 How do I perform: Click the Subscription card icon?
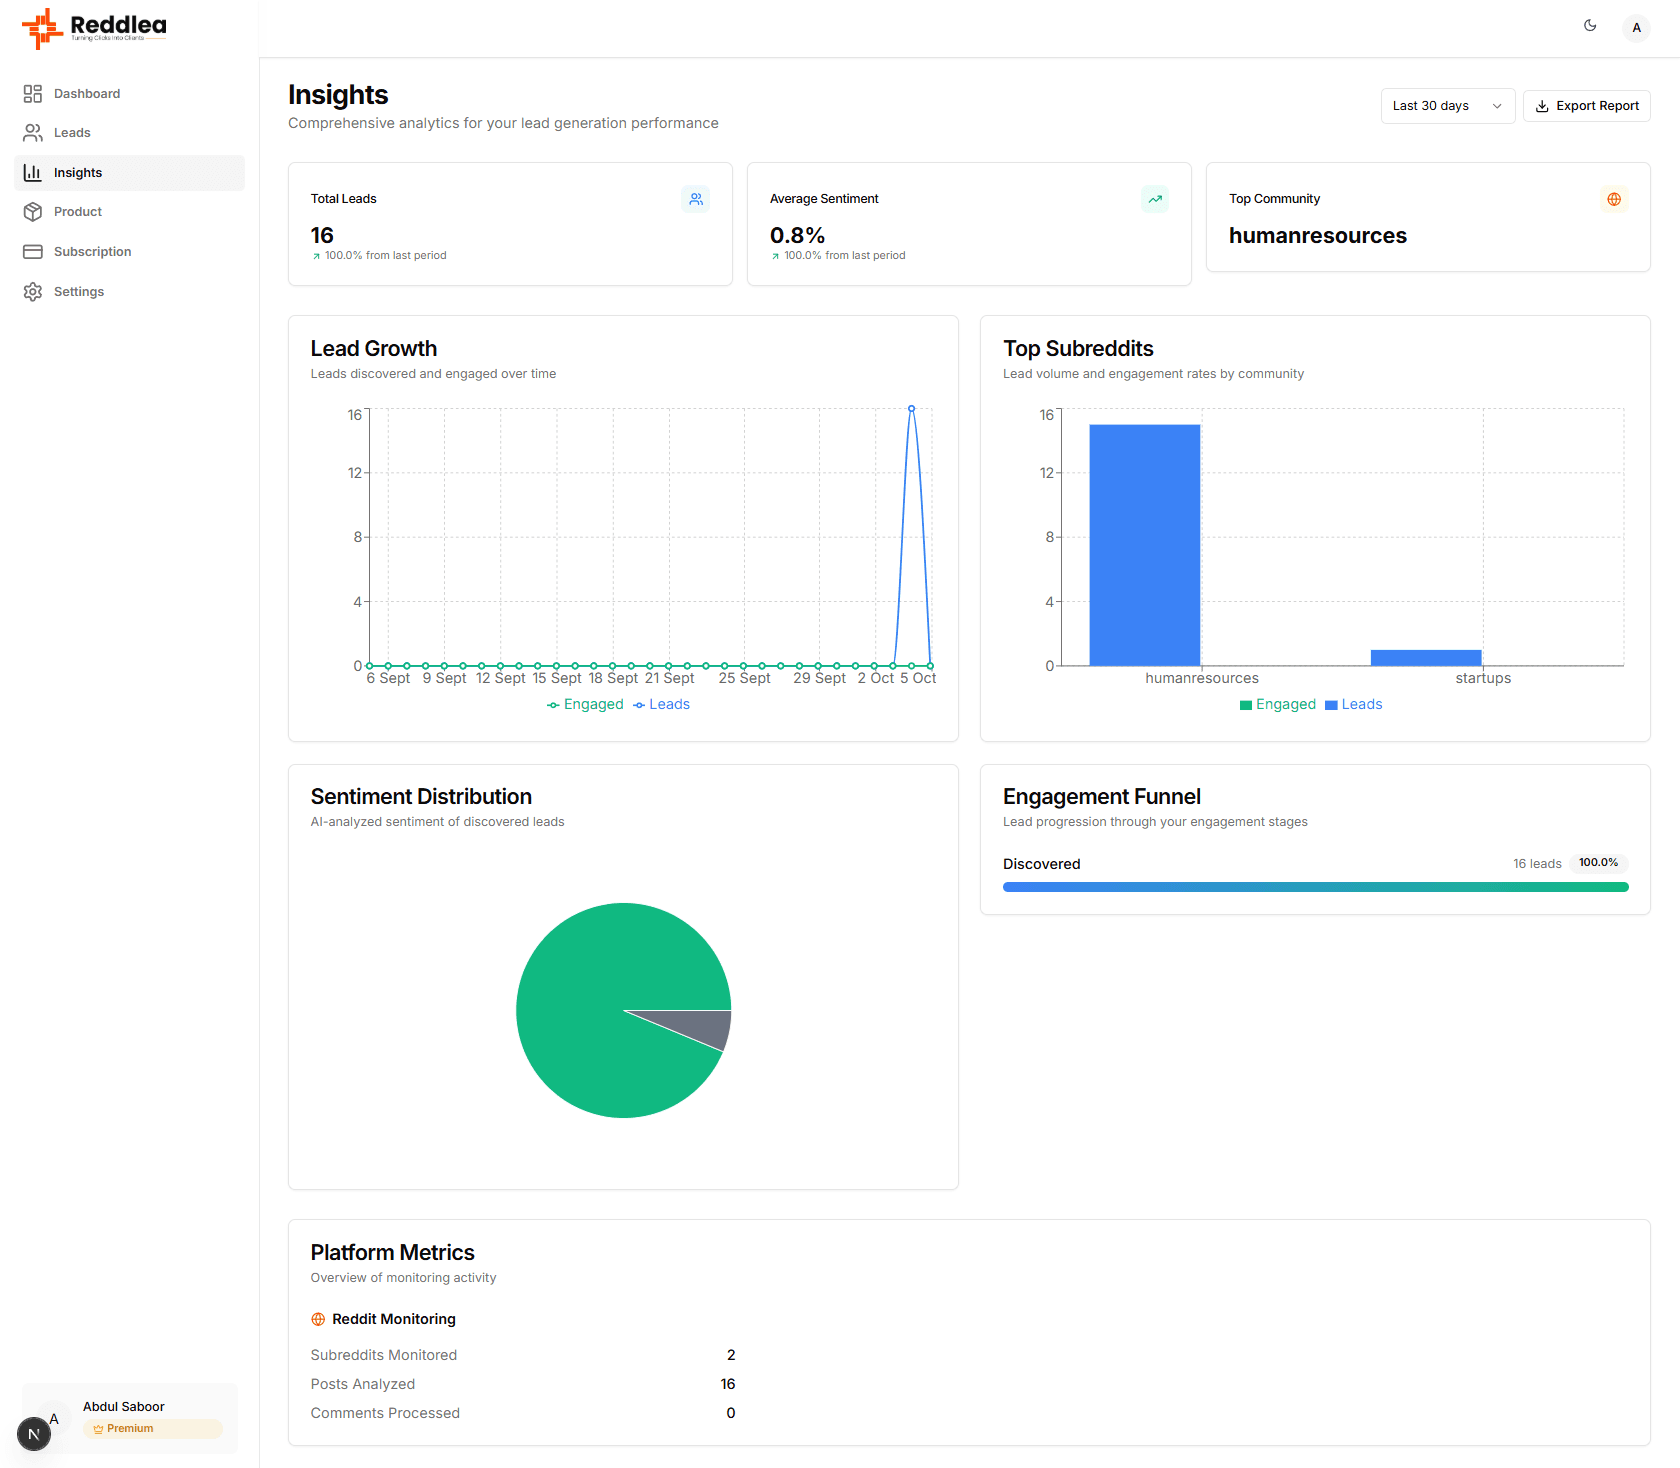coord(33,252)
